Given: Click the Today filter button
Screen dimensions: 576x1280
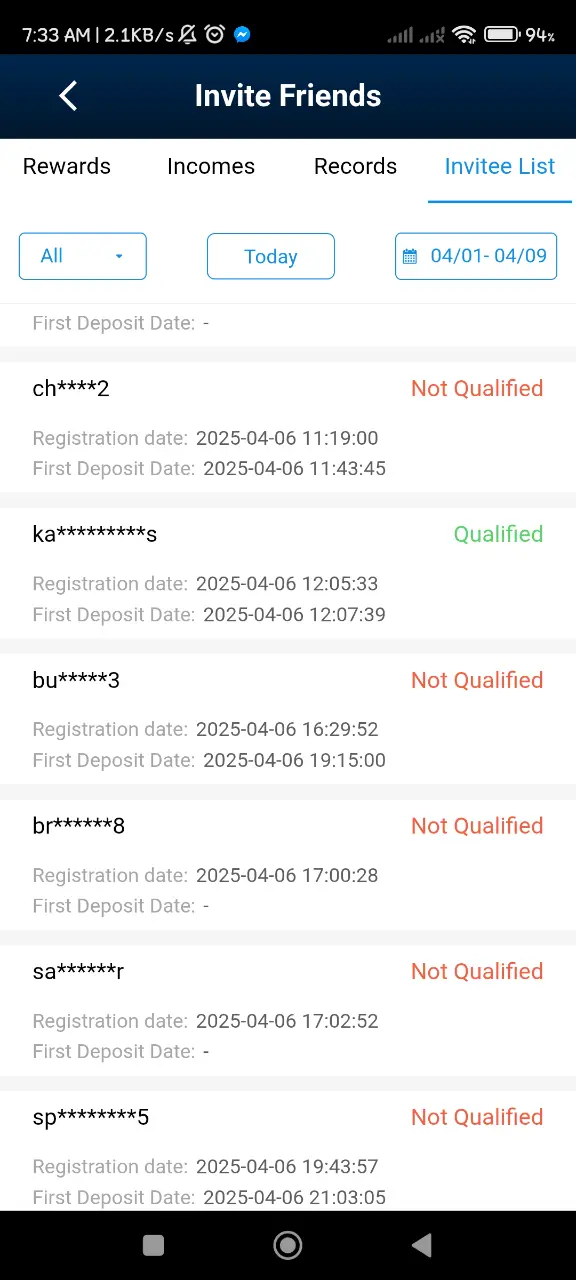Looking at the screenshot, I should tap(271, 256).
